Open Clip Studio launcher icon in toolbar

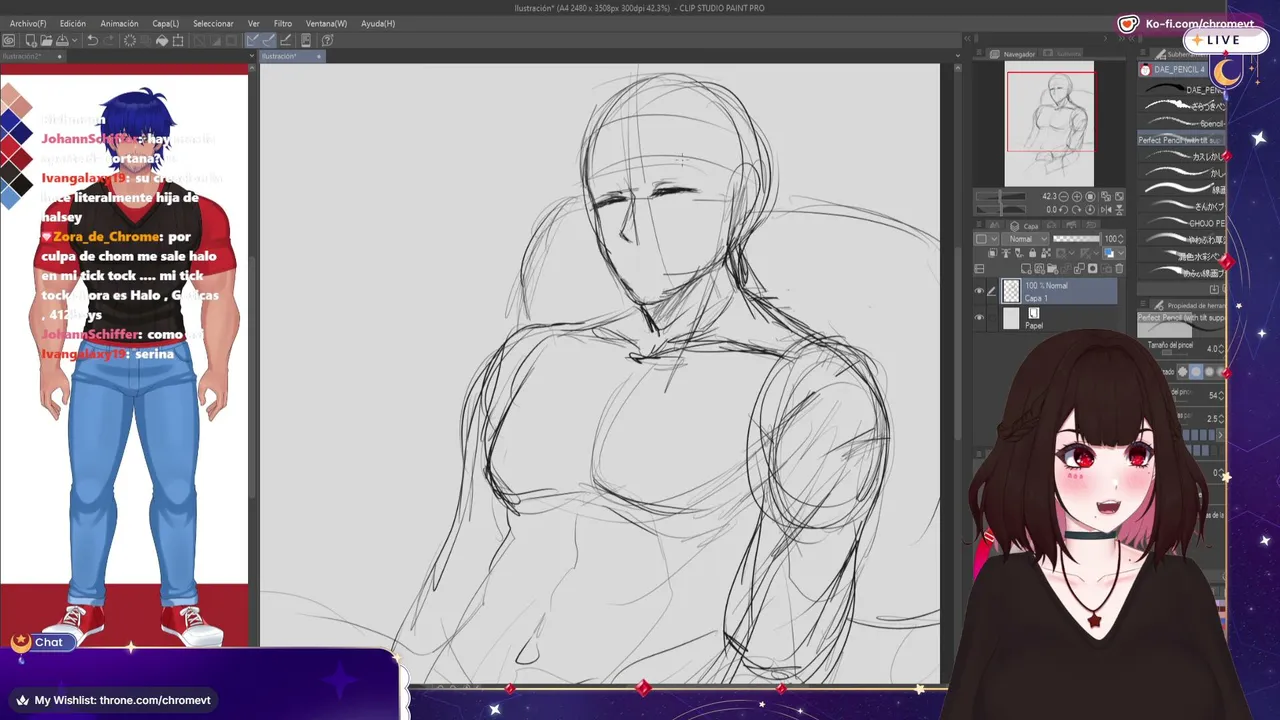(x=8, y=40)
